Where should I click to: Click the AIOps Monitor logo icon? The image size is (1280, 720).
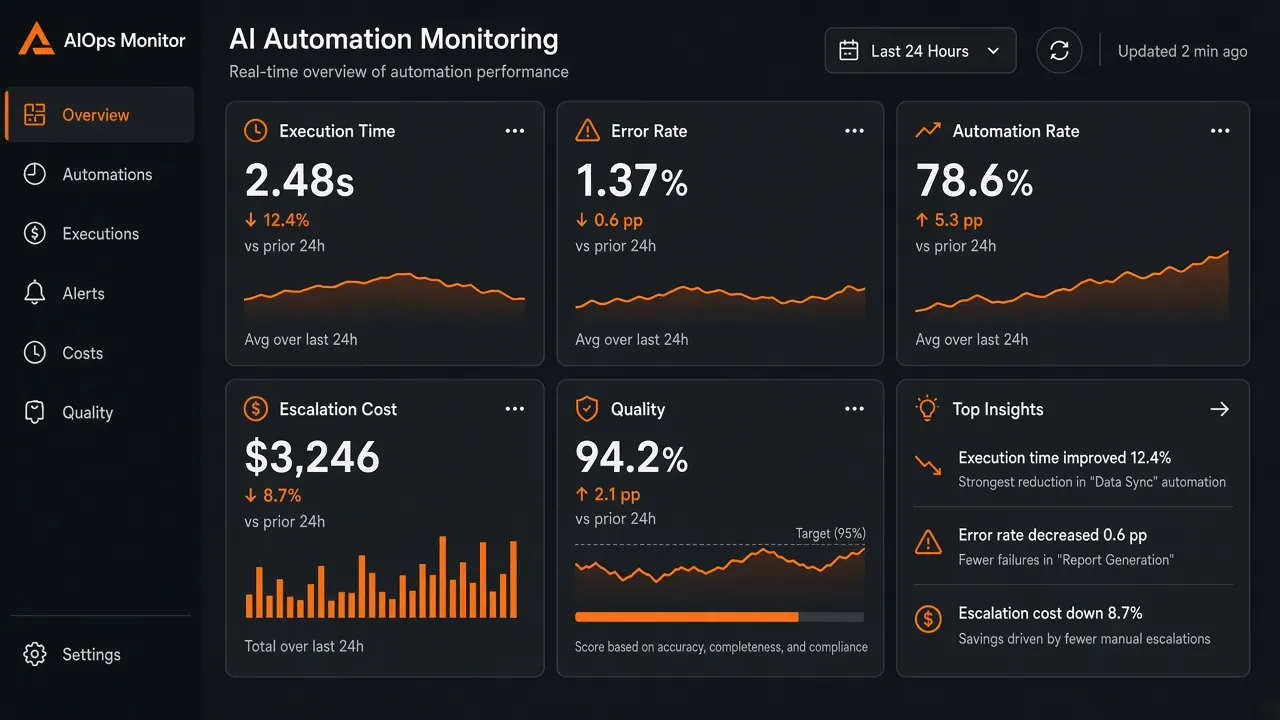click(x=37, y=39)
